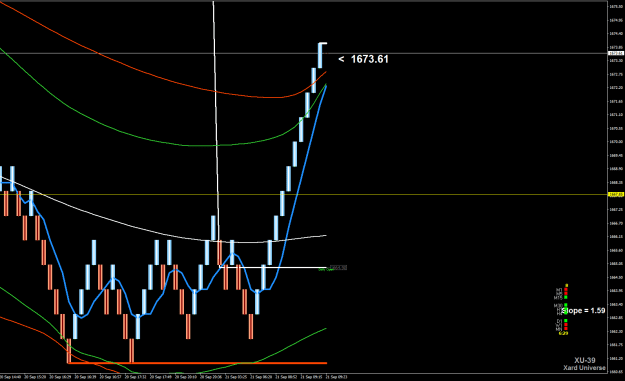Select the yellow horizontal price line

303,194
